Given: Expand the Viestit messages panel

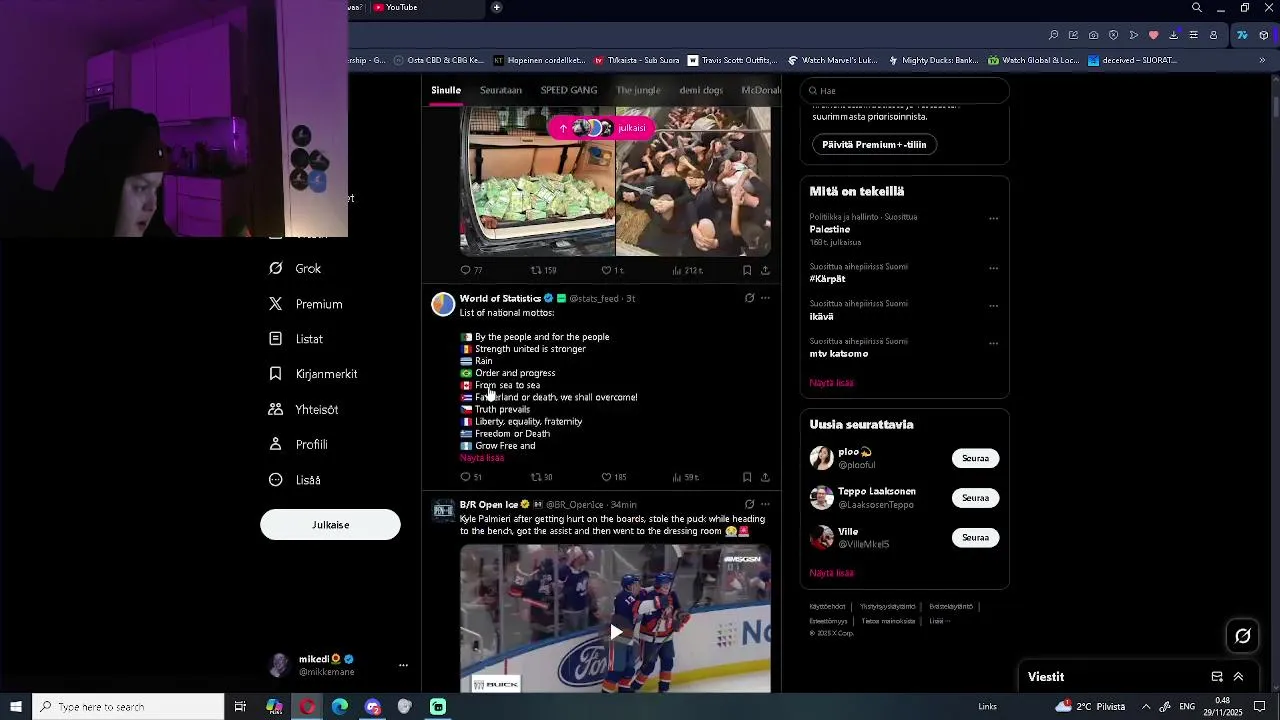Looking at the screenshot, I should 1238,677.
